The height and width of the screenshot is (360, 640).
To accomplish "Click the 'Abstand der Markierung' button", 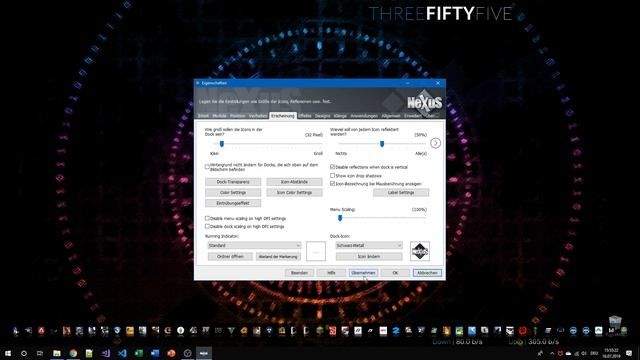I will [278, 256].
